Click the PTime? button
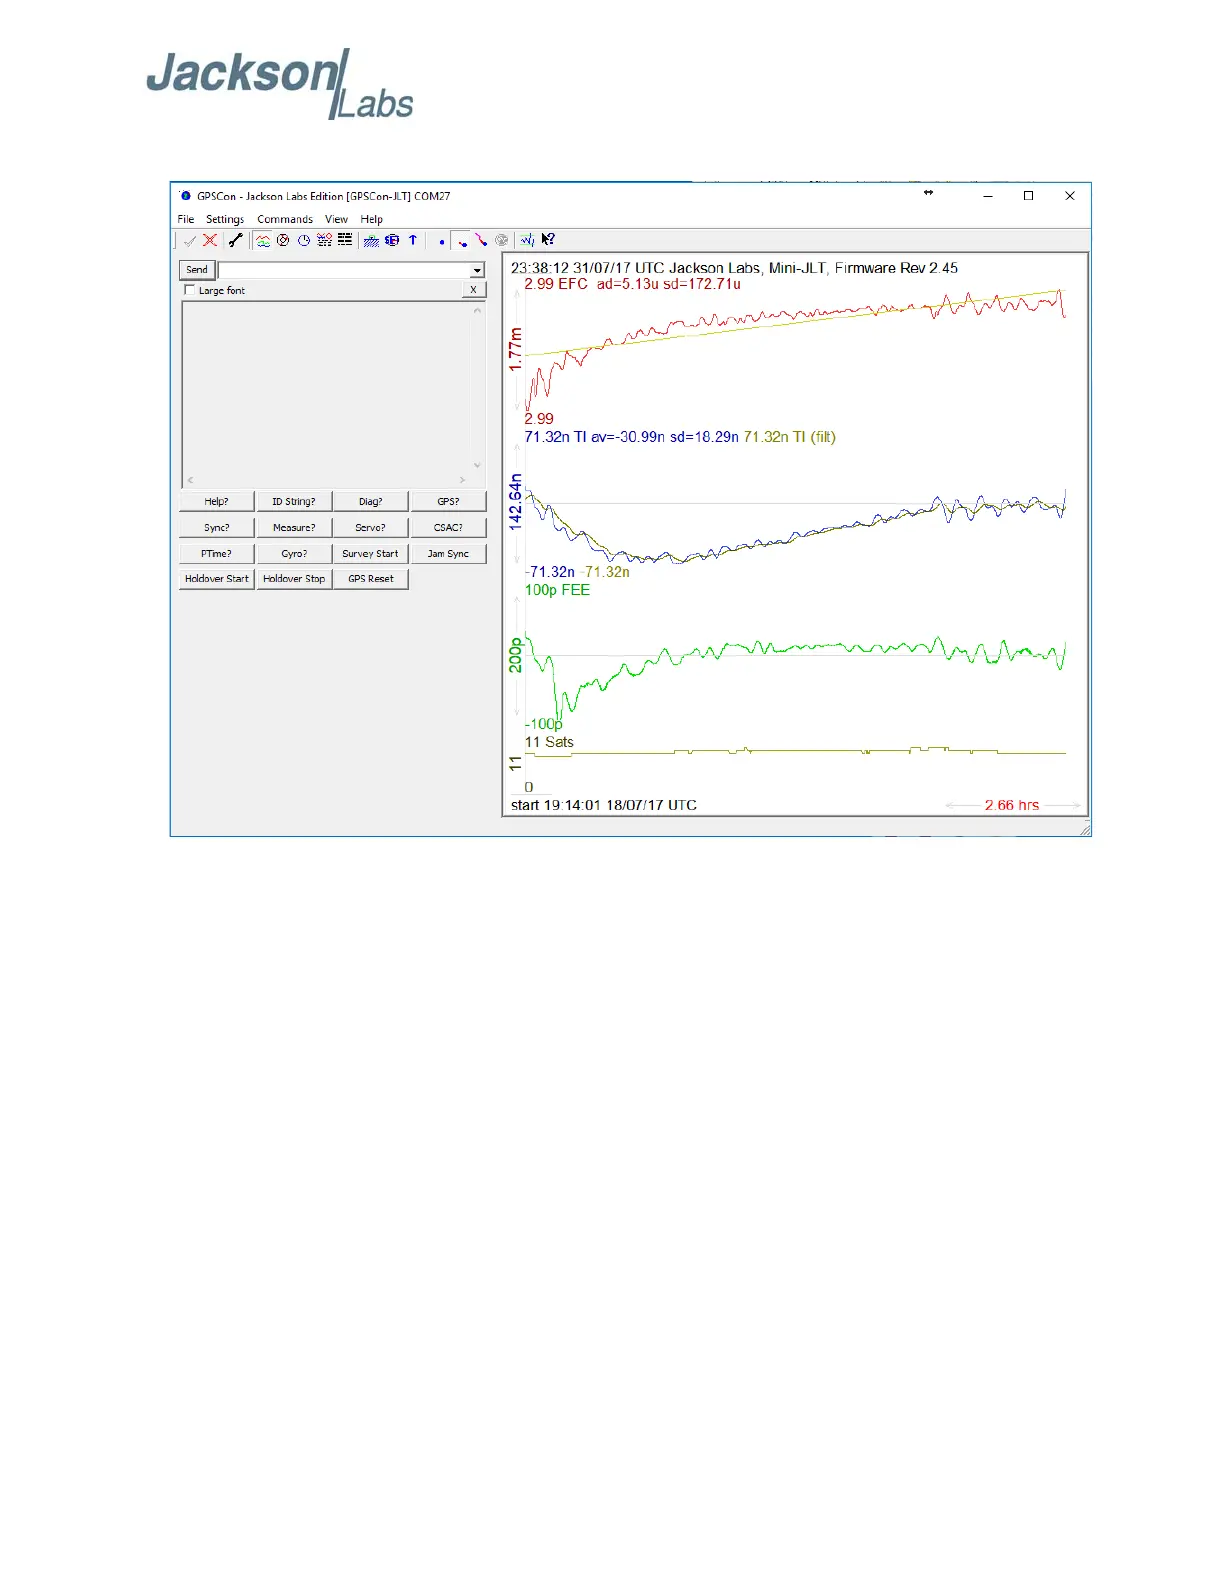1224x1584 pixels. pyautogui.click(x=216, y=554)
